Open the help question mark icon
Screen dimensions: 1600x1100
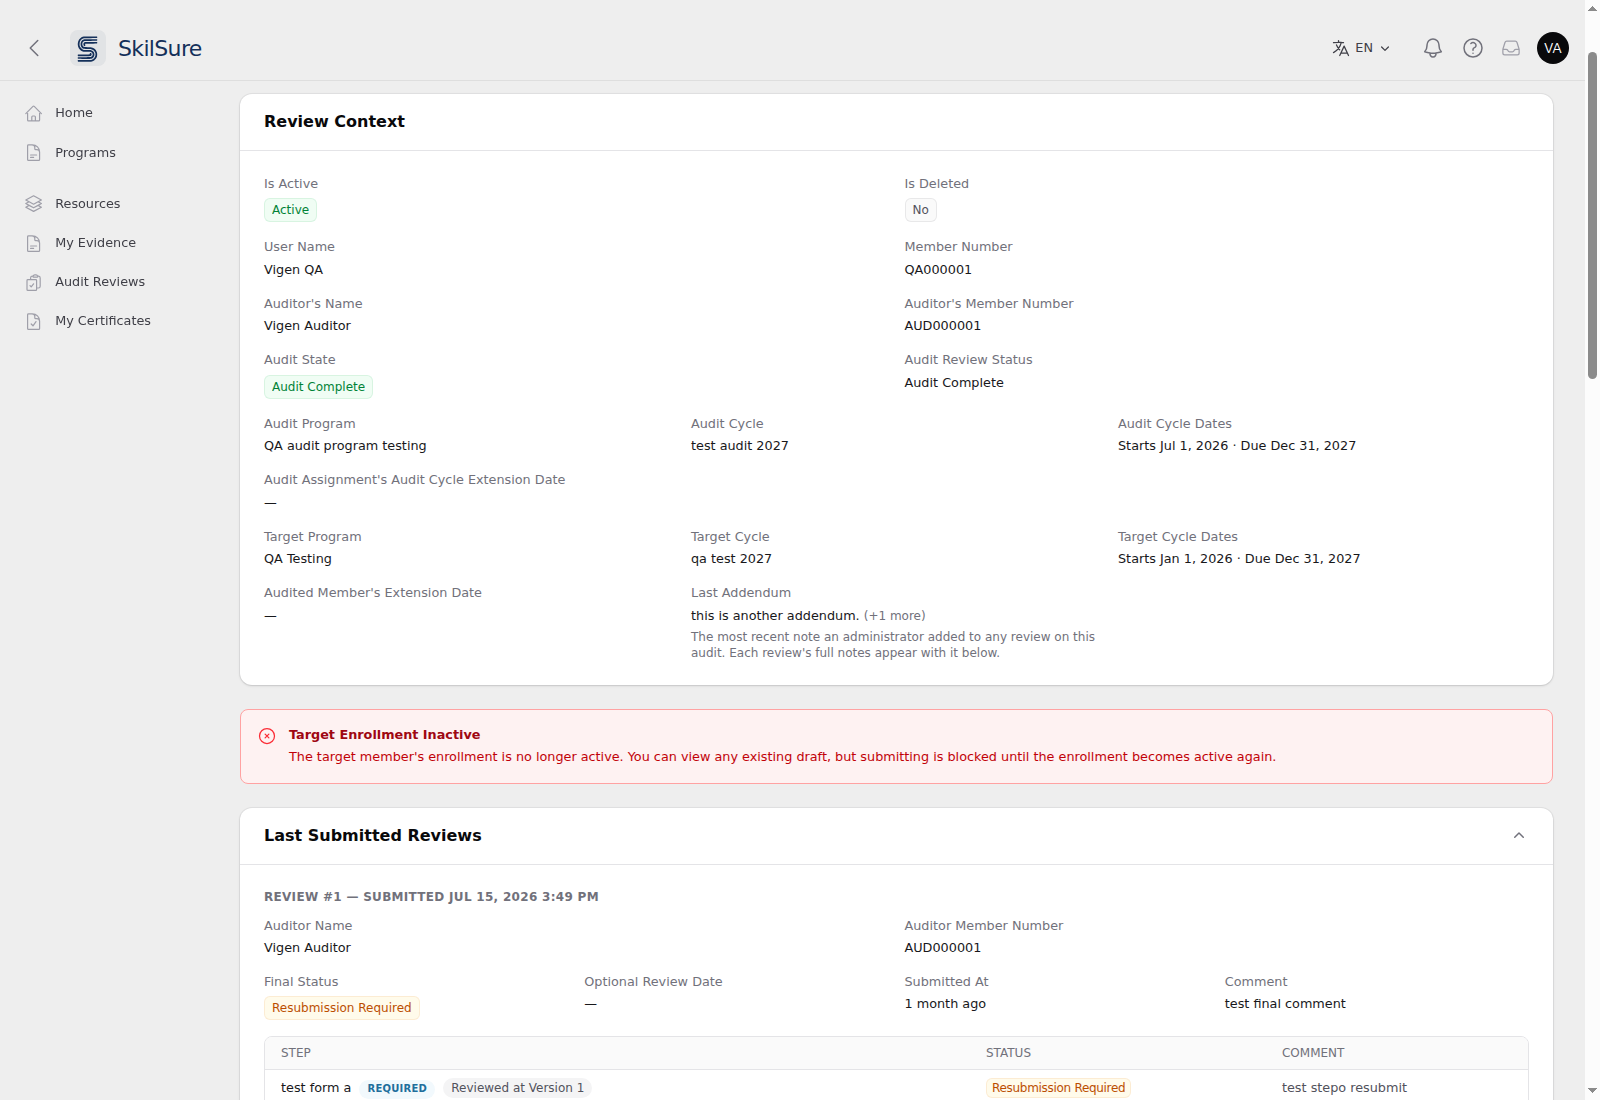(x=1473, y=48)
